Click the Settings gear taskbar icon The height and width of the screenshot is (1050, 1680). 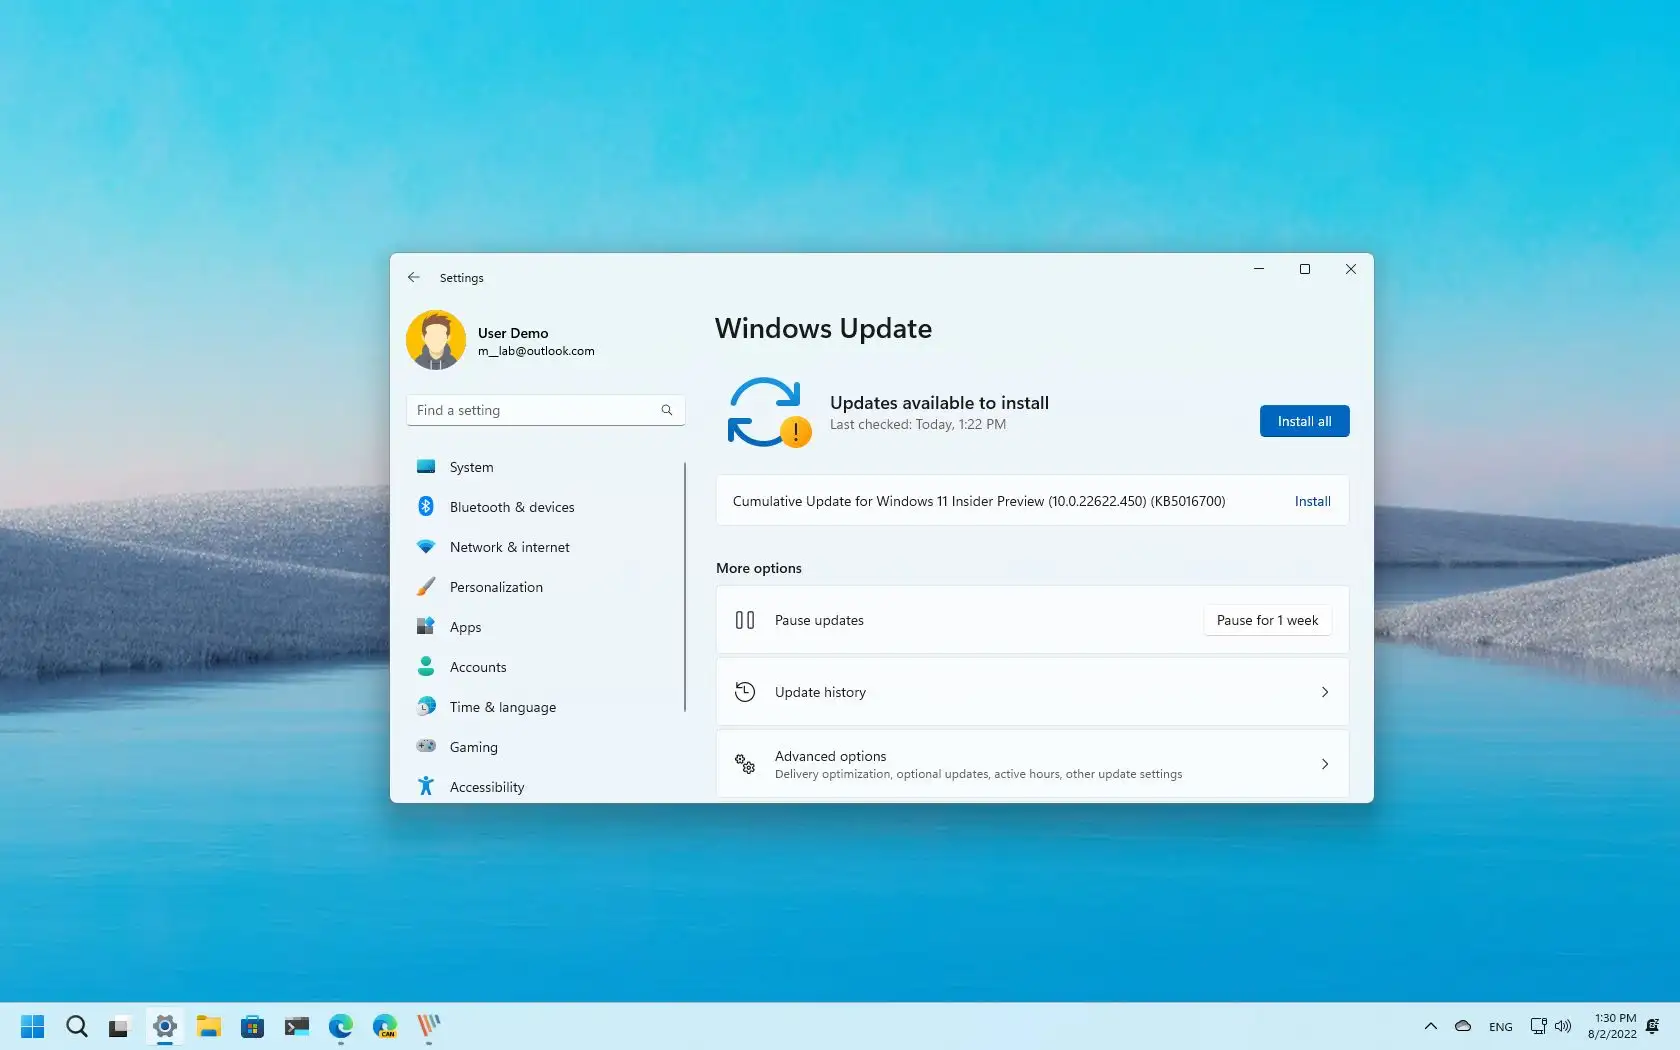point(165,1026)
